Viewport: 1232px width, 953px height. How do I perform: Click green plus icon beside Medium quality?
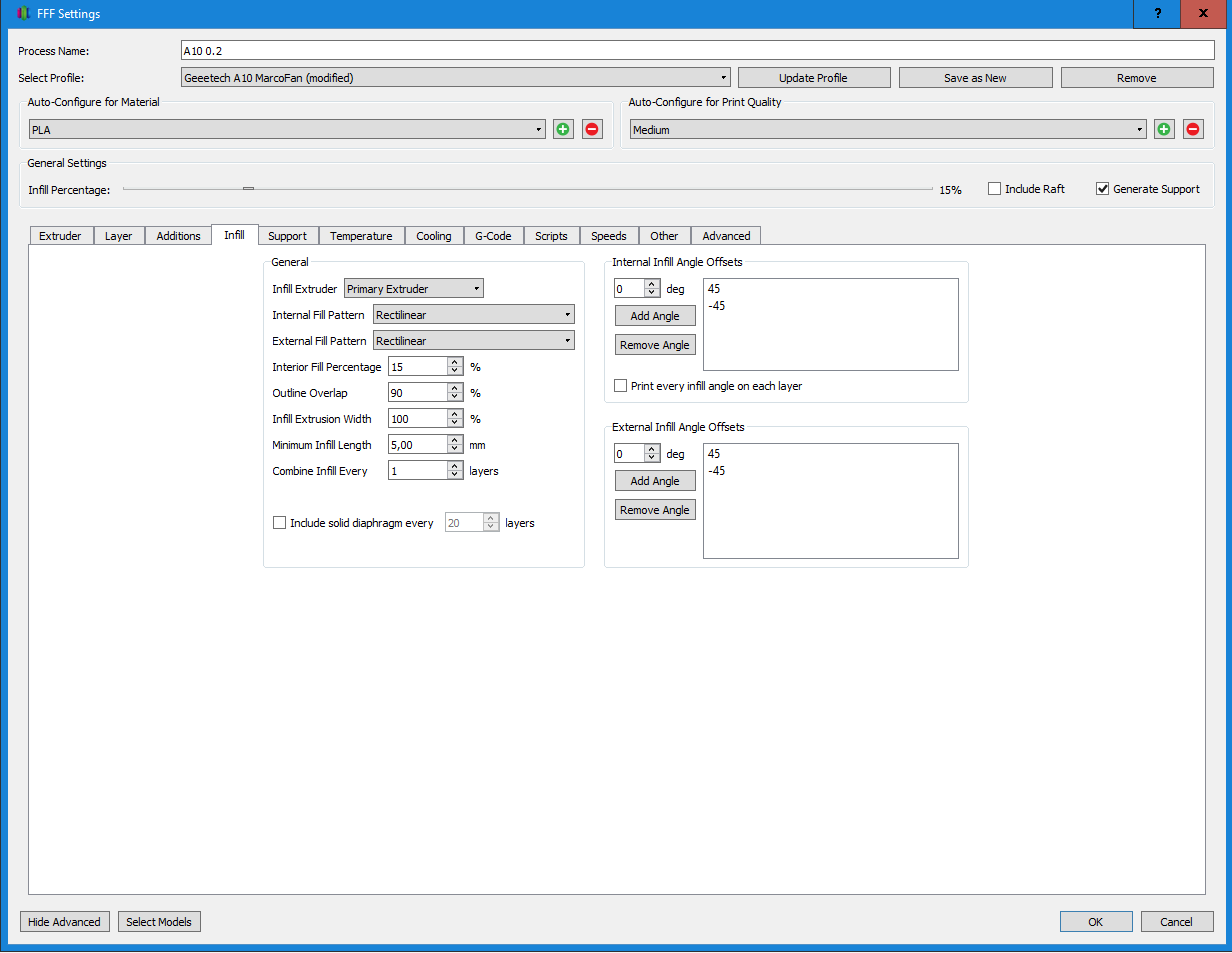[x=1164, y=129]
